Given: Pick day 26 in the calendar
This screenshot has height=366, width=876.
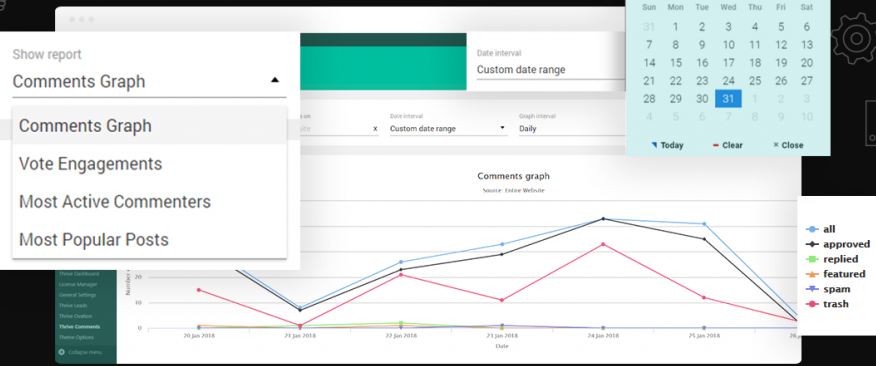Looking at the screenshot, I should (781, 80).
